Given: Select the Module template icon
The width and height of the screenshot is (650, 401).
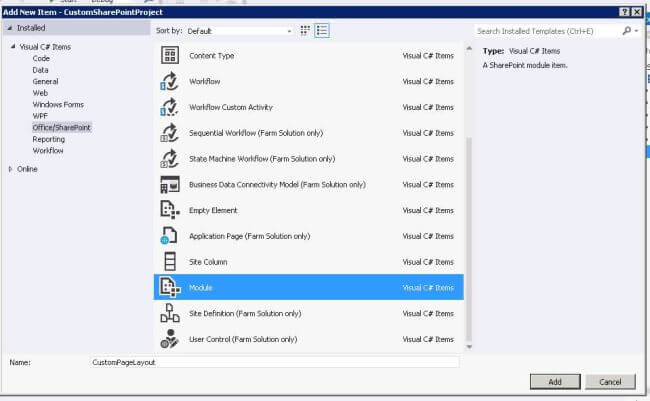Looking at the screenshot, I should pyautogui.click(x=170, y=287).
